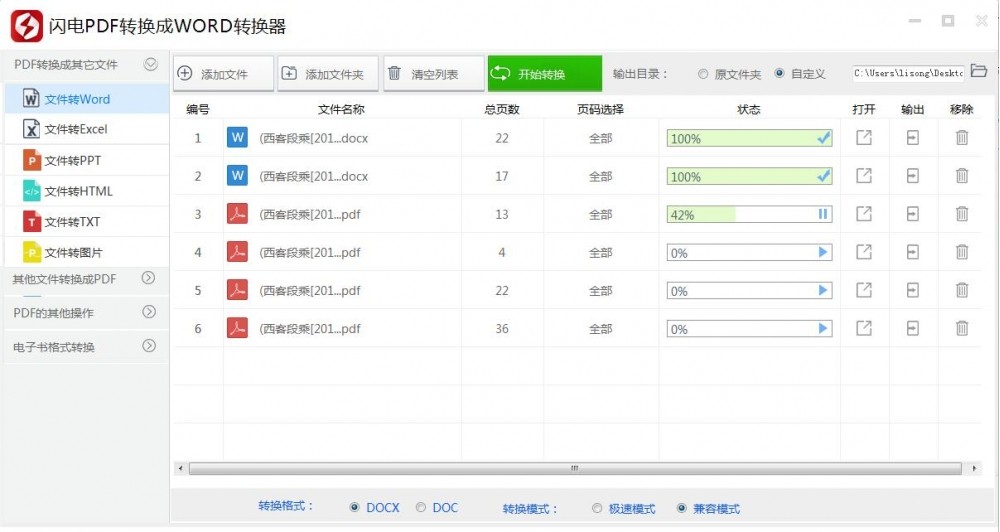The height and width of the screenshot is (532, 1000).
Task: Open the output folder browse icon
Action: [979, 71]
